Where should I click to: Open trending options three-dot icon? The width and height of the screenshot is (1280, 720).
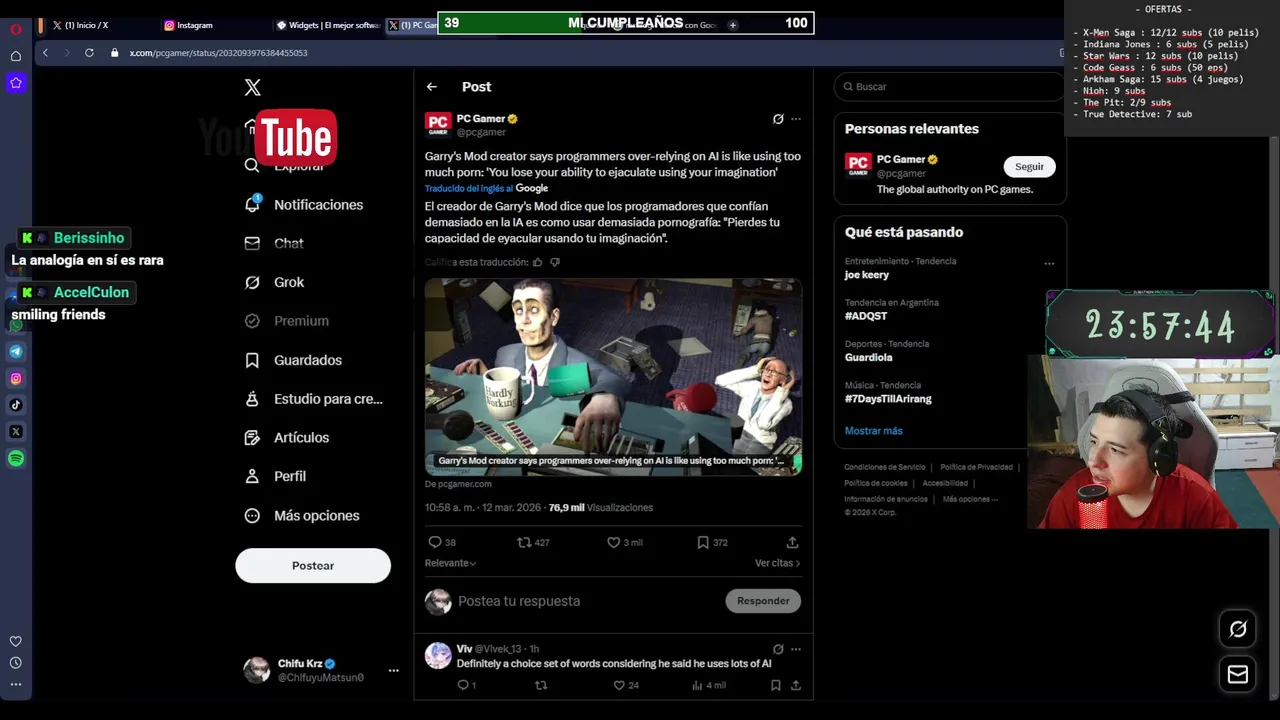pos(1049,264)
